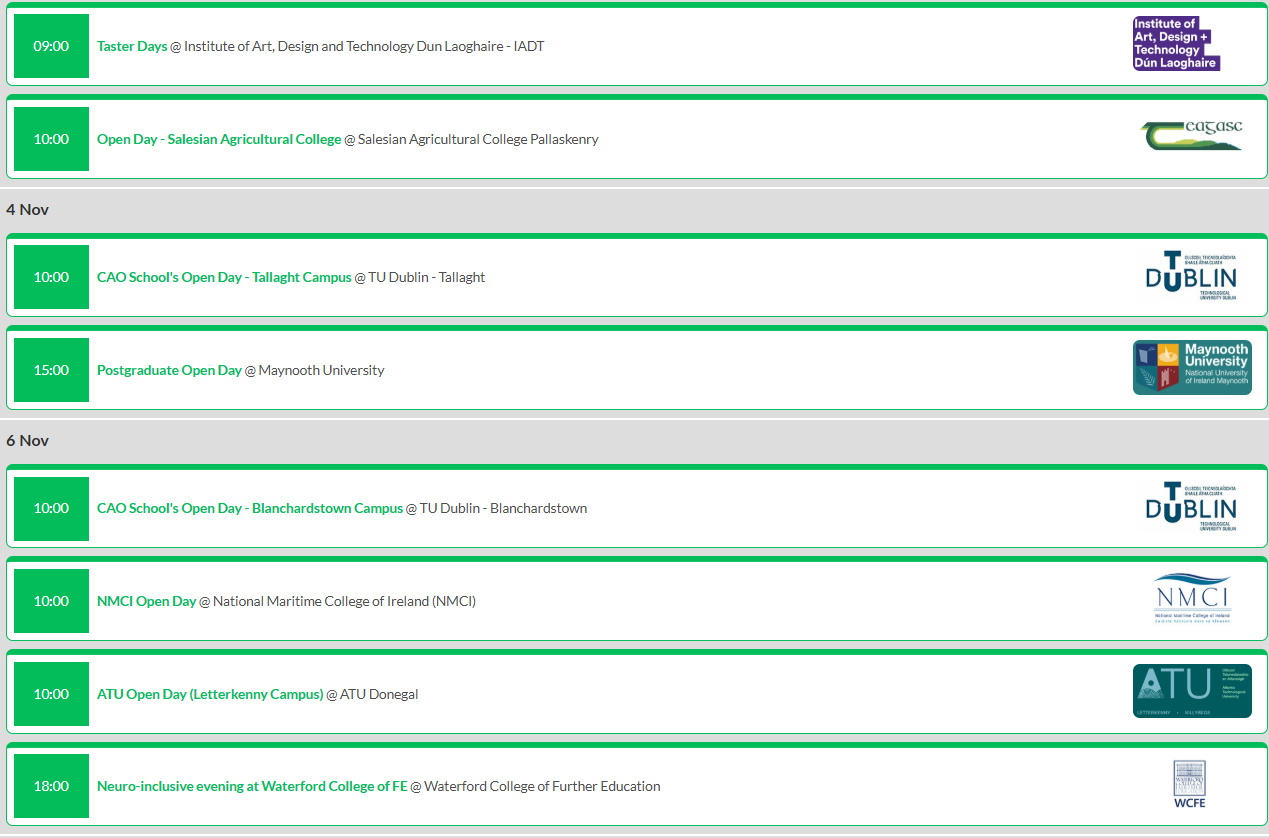This screenshot has height=838, width=1269.
Task: Open CAO School's Open Day - Tallaght Campus
Action: pos(224,277)
